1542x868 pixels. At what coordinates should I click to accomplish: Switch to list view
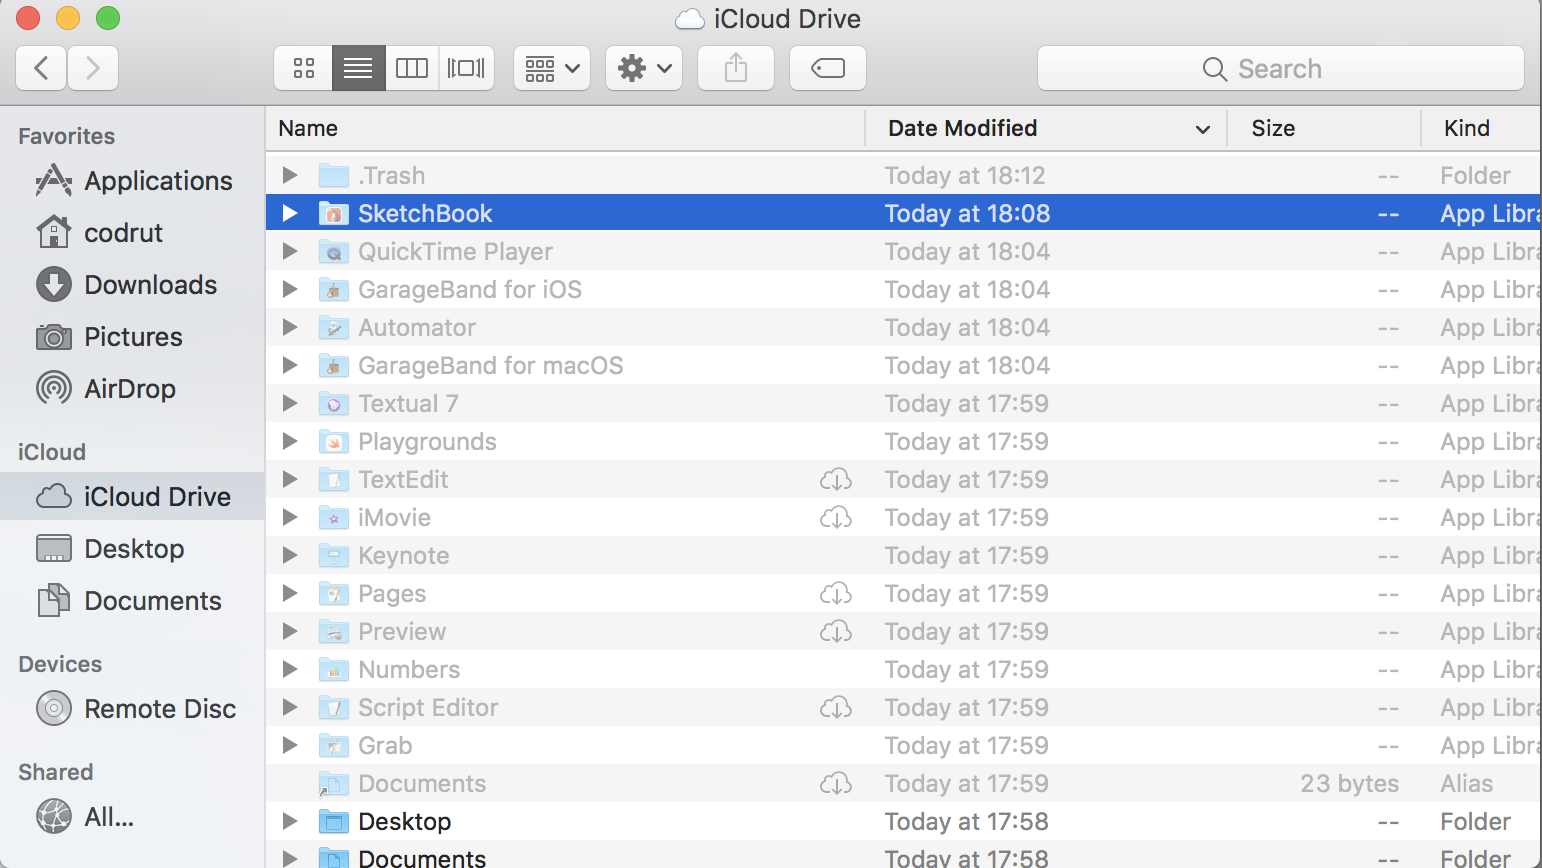pyautogui.click(x=358, y=68)
